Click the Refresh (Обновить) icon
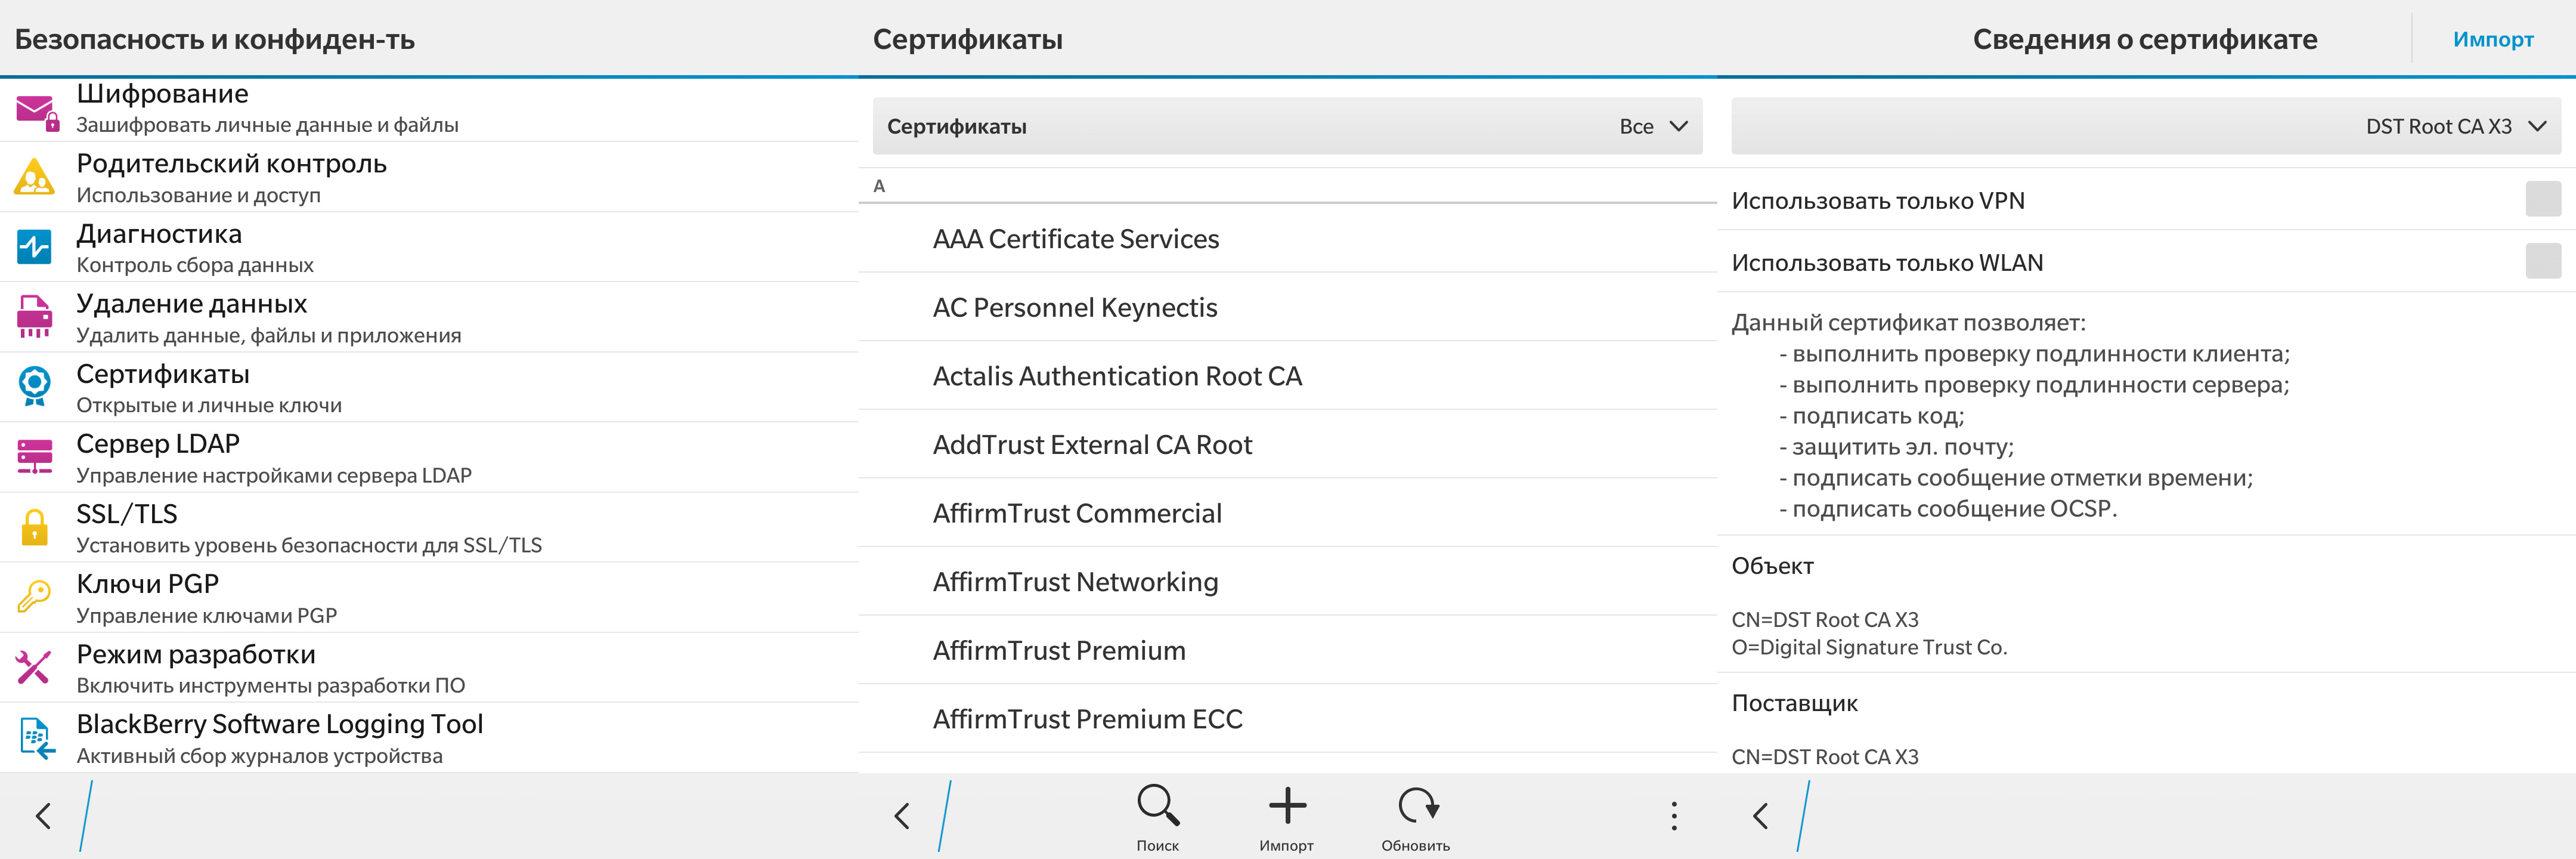 click(x=1417, y=805)
